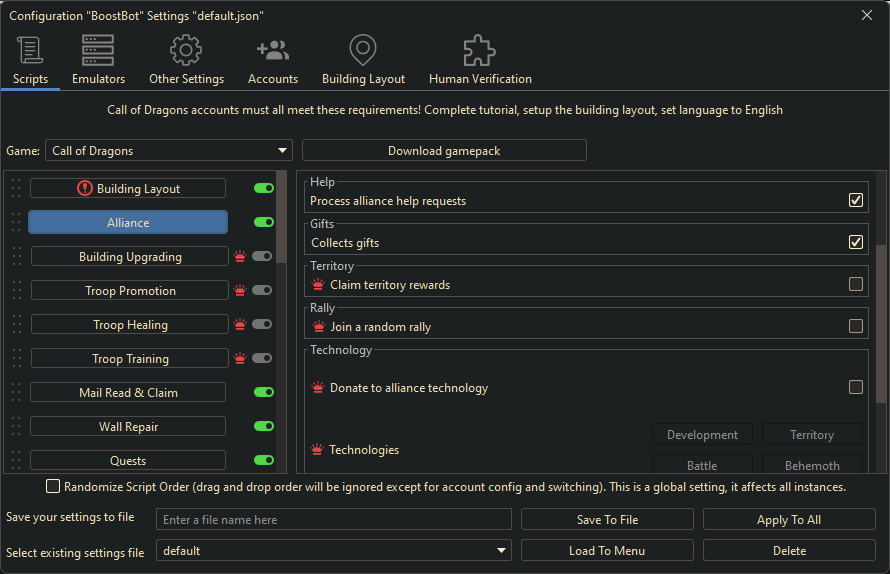Open the Emulators server icon
Viewport: 890px width, 574px height.
click(x=98, y=50)
